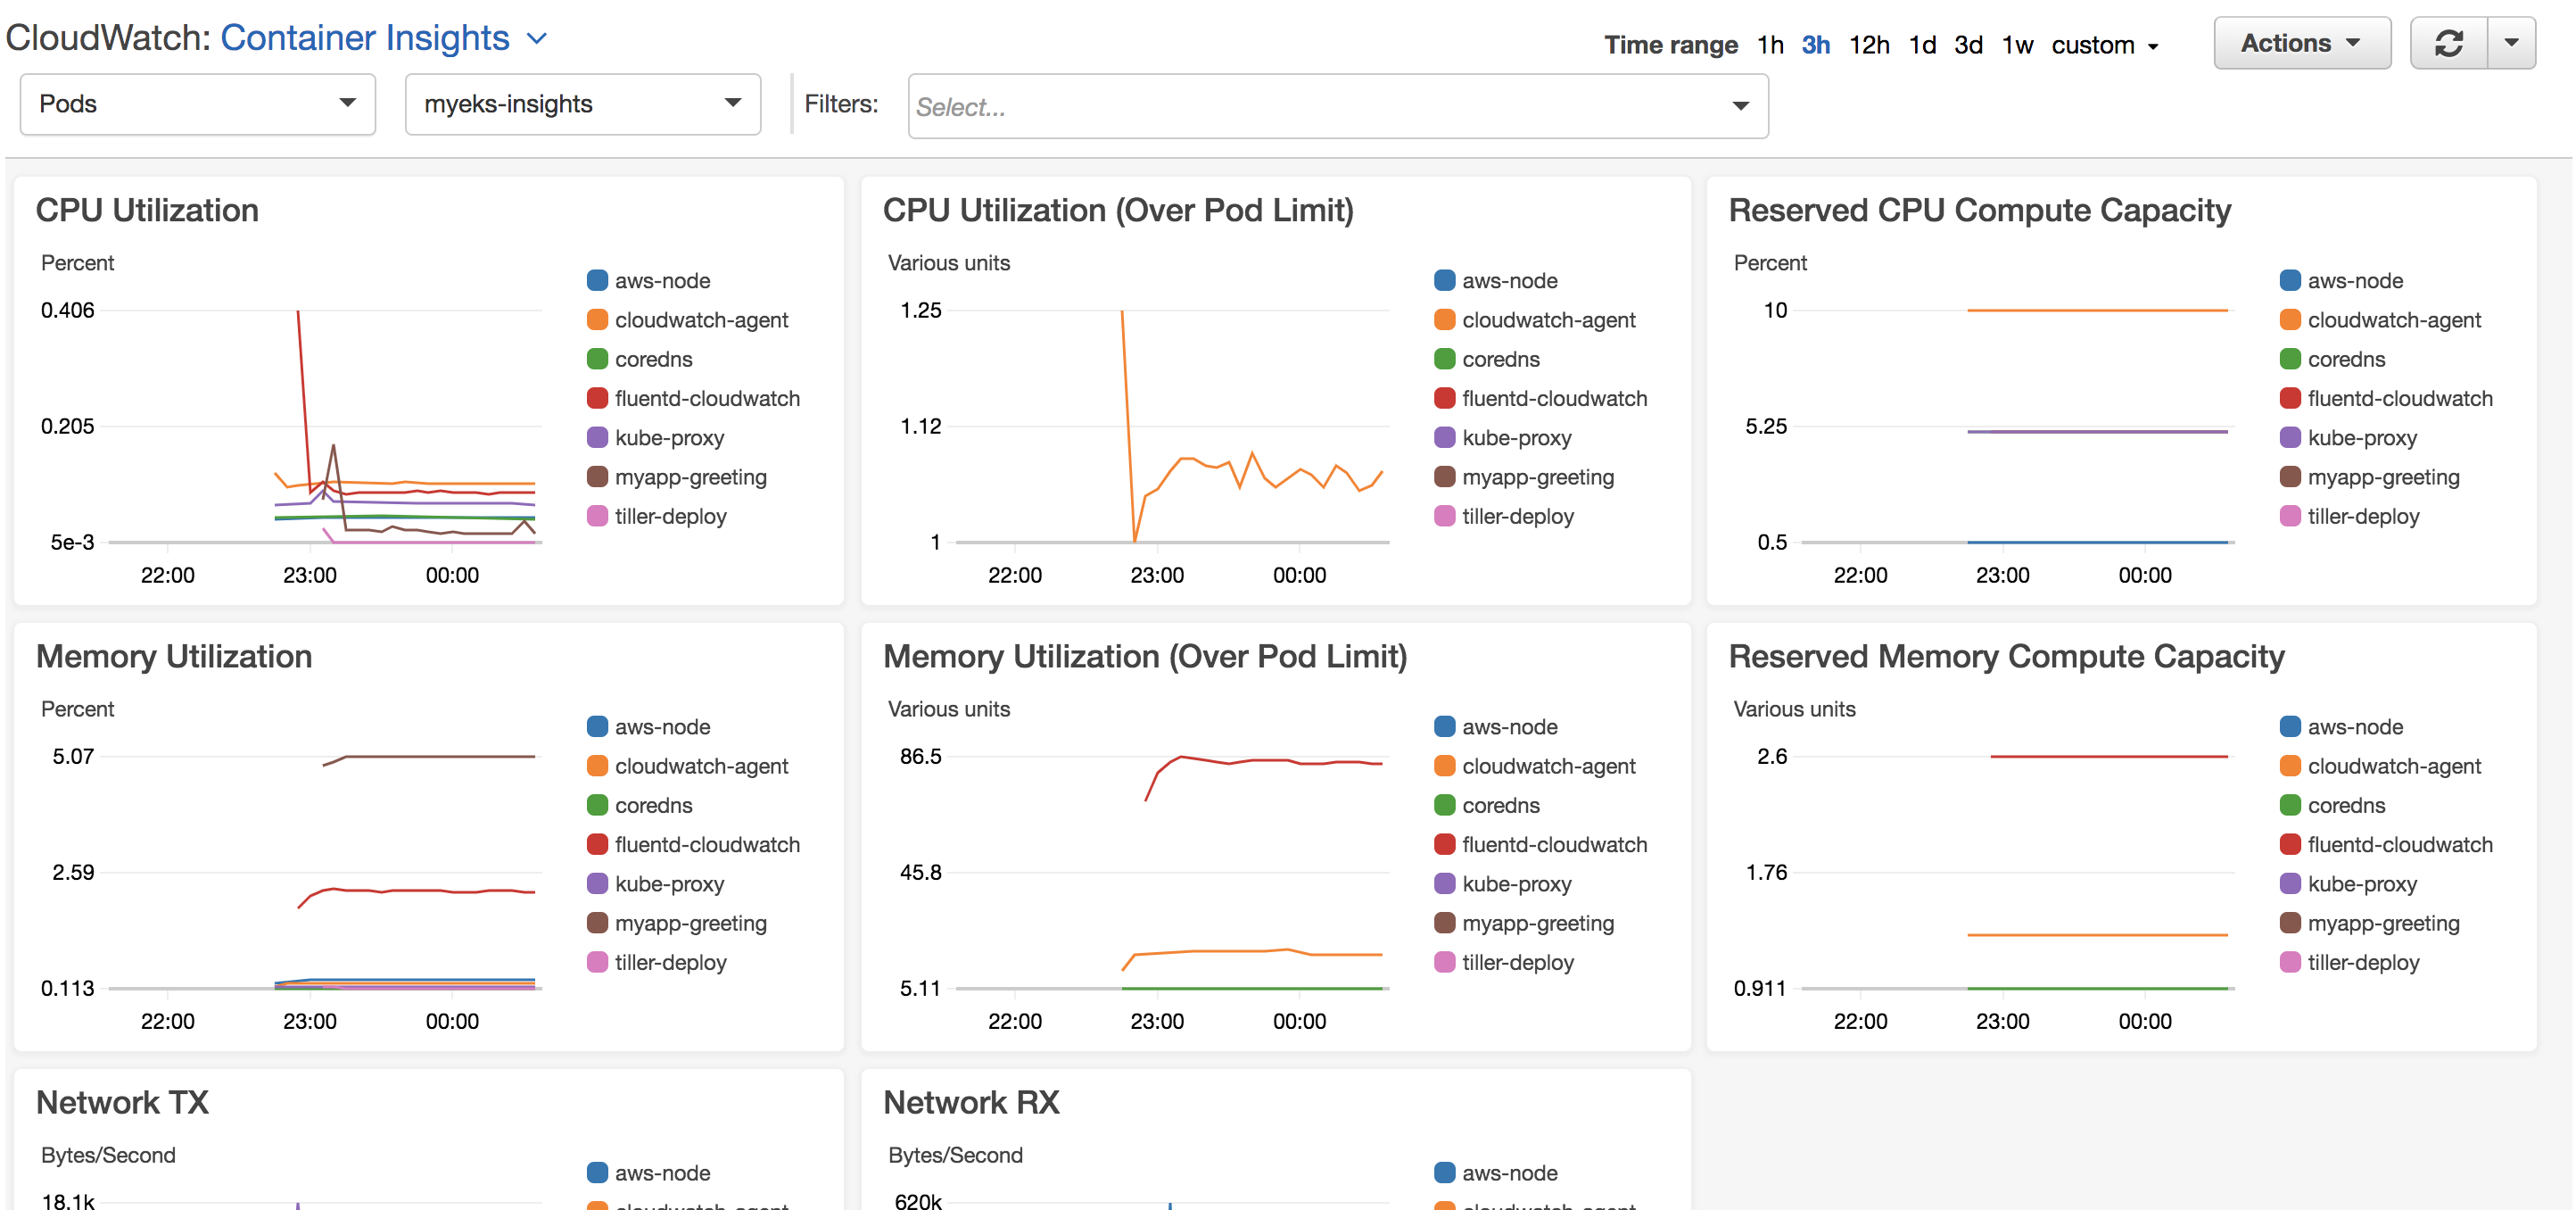Viewport: 2576px width, 1210px height.
Task: Select aws-node swatch in Reserved CPU Compute legend
Action: tap(2290, 280)
